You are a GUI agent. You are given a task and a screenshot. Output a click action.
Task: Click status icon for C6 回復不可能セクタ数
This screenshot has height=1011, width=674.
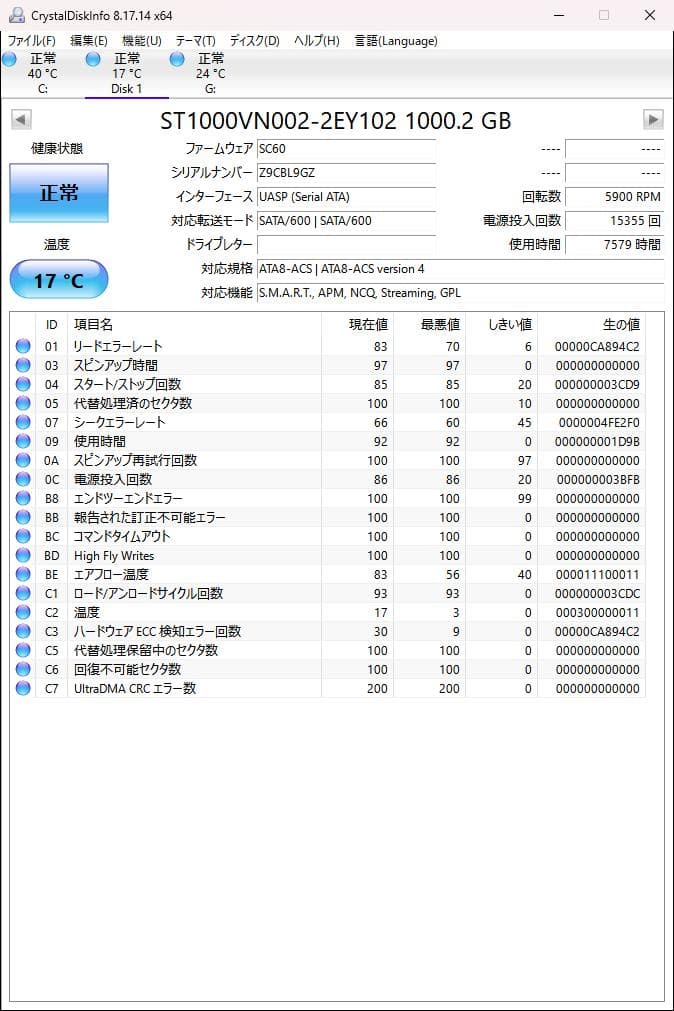point(23,669)
